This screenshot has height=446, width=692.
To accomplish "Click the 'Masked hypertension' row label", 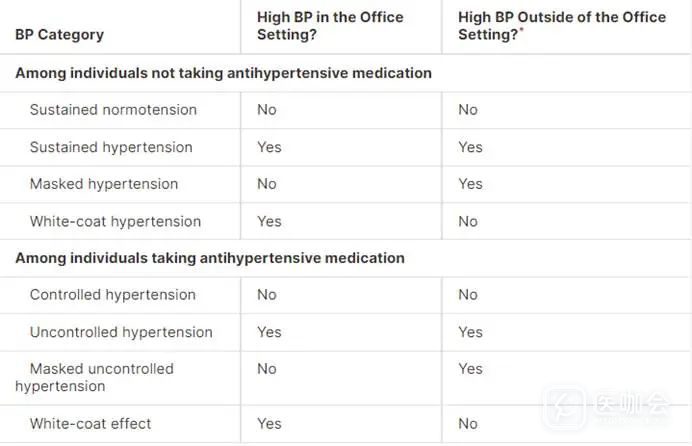I will pos(104,184).
